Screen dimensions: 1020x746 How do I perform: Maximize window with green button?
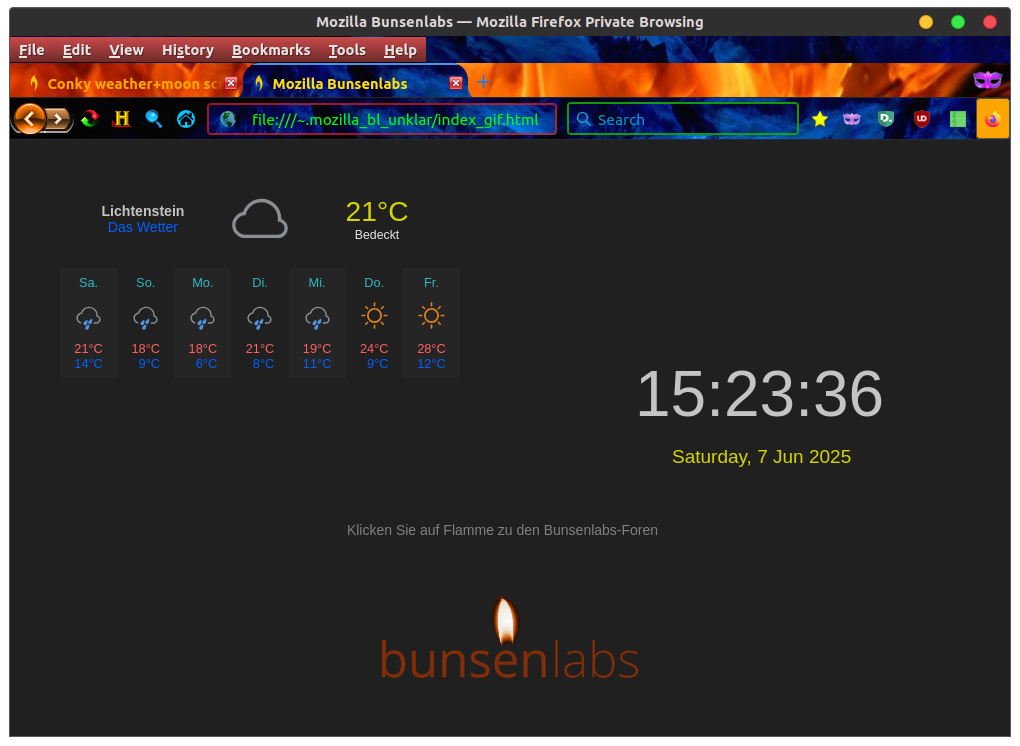958,22
